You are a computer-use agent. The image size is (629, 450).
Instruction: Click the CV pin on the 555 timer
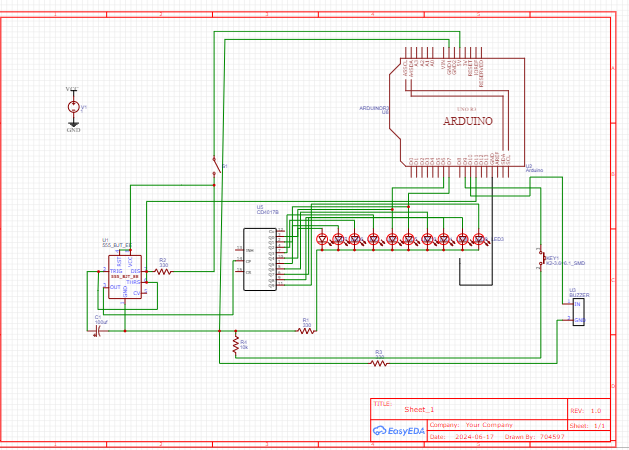pyautogui.click(x=136, y=293)
